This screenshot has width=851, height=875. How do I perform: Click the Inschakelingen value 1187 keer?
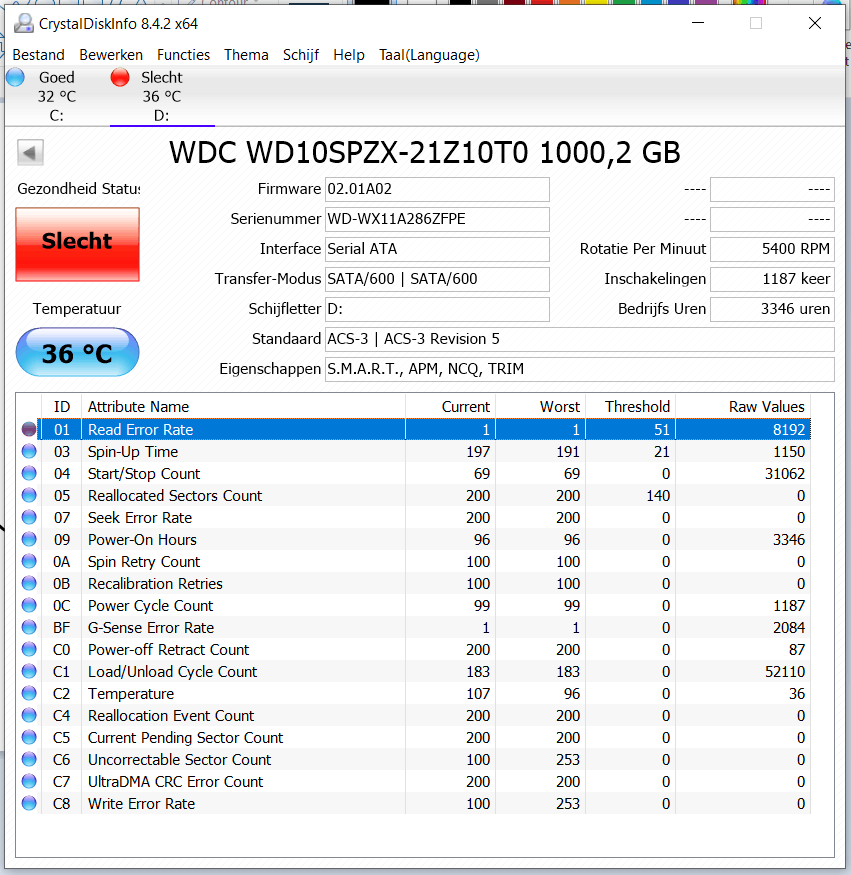pos(772,279)
